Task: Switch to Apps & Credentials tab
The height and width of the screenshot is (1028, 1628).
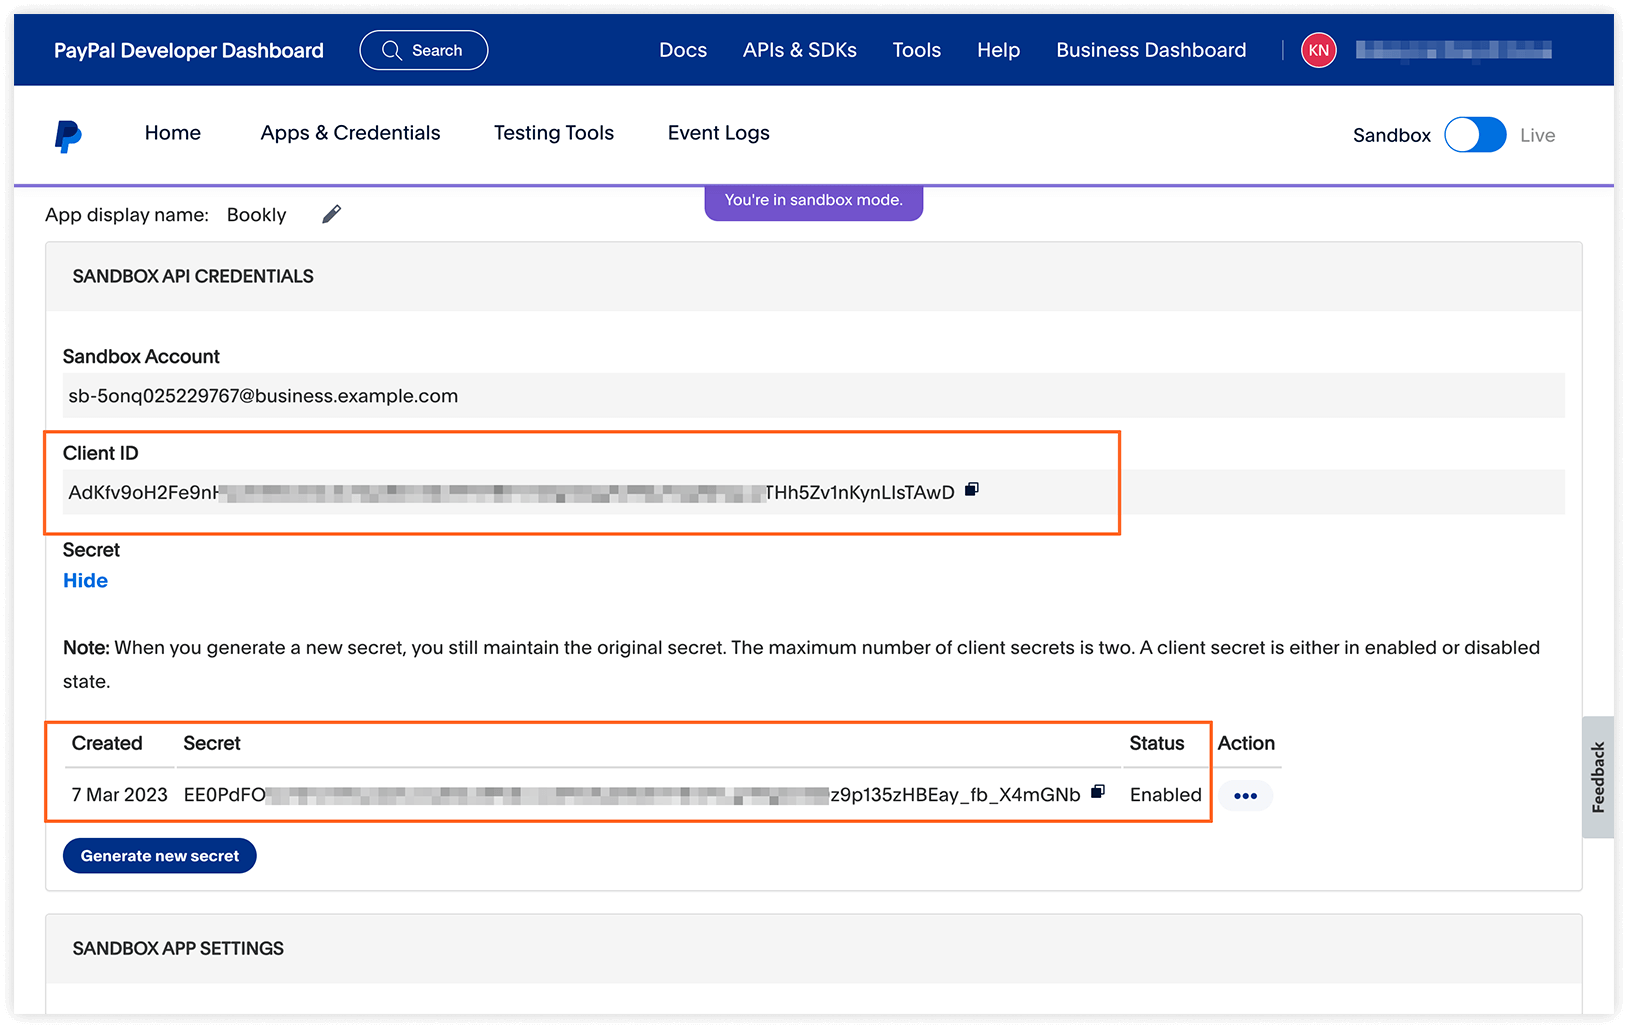Action: [350, 133]
